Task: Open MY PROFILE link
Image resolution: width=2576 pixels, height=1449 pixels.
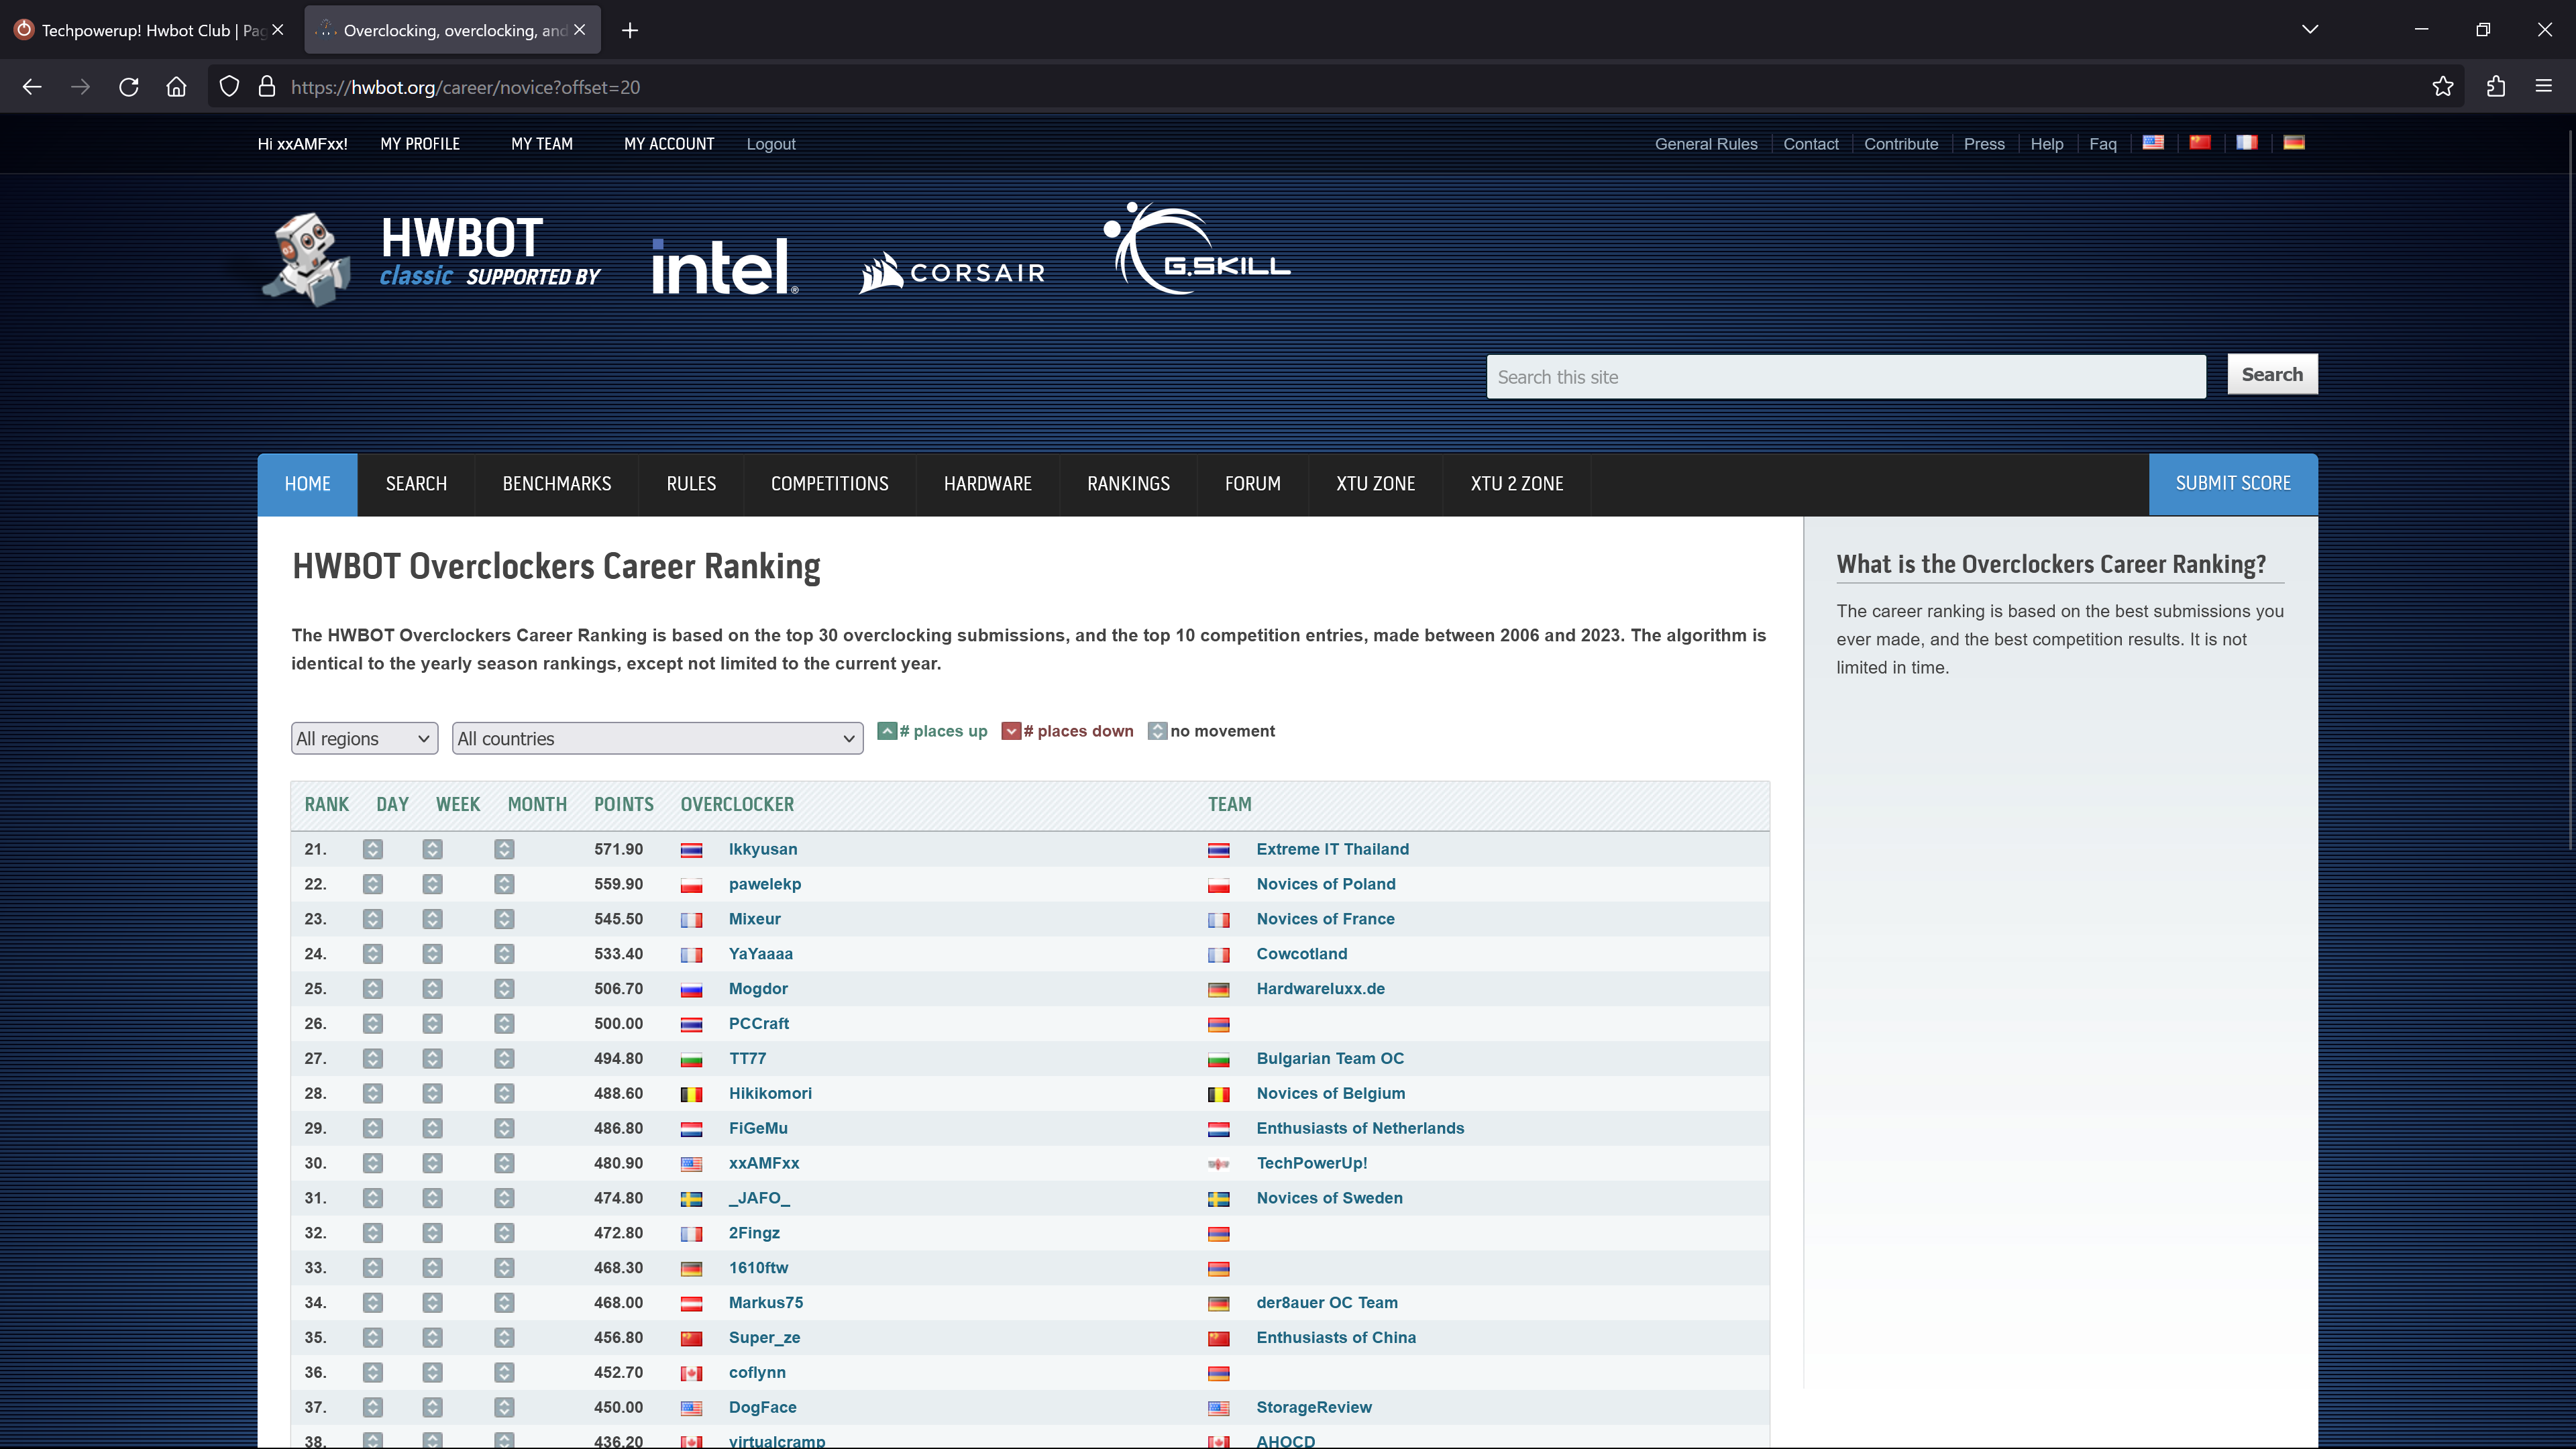Action: [x=420, y=144]
